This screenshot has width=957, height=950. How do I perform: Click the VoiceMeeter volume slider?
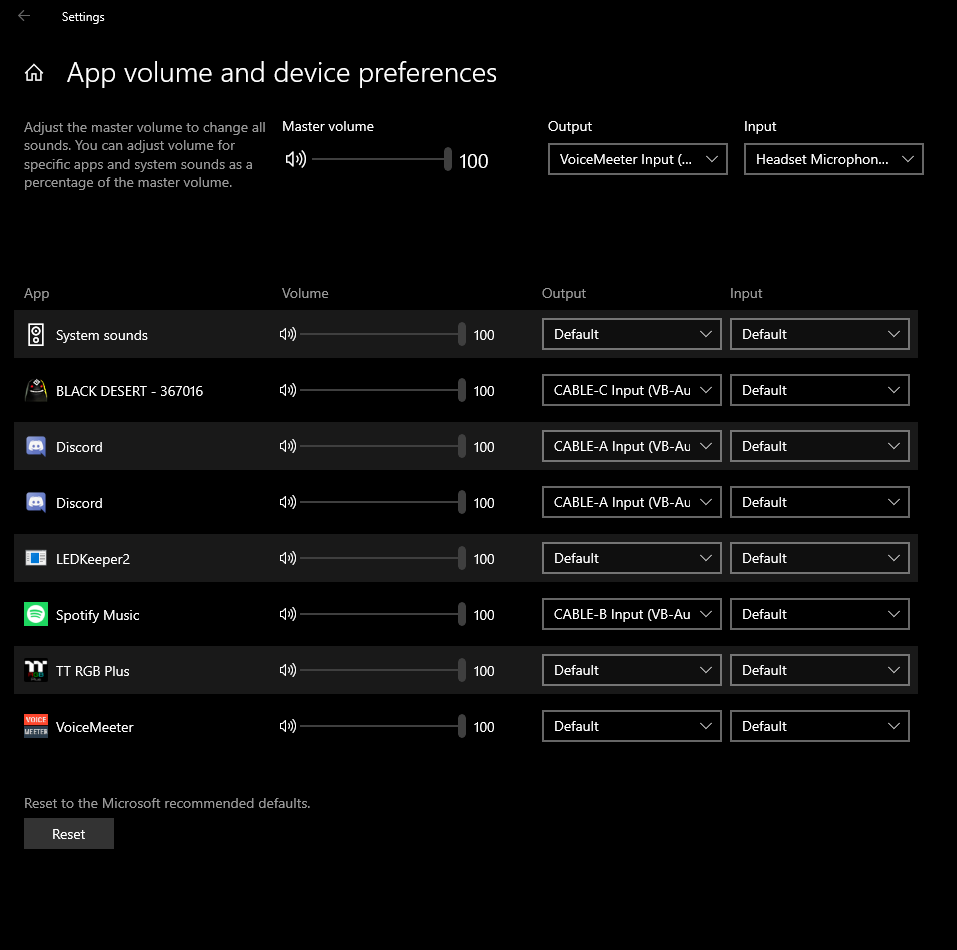point(383,726)
